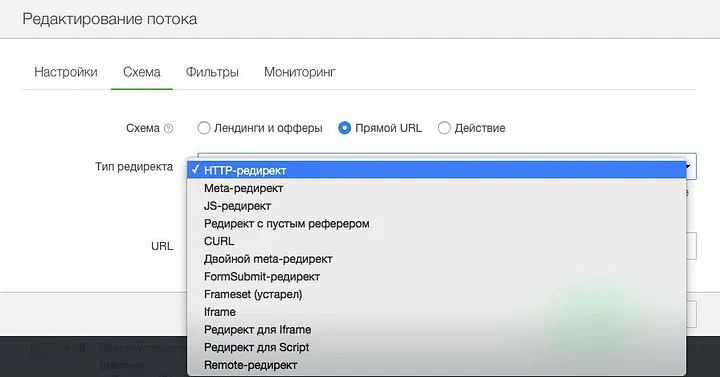Choose Редирект для Iframe option
The height and width of the screenshot is (377, 720).
(x=436, y=330)
